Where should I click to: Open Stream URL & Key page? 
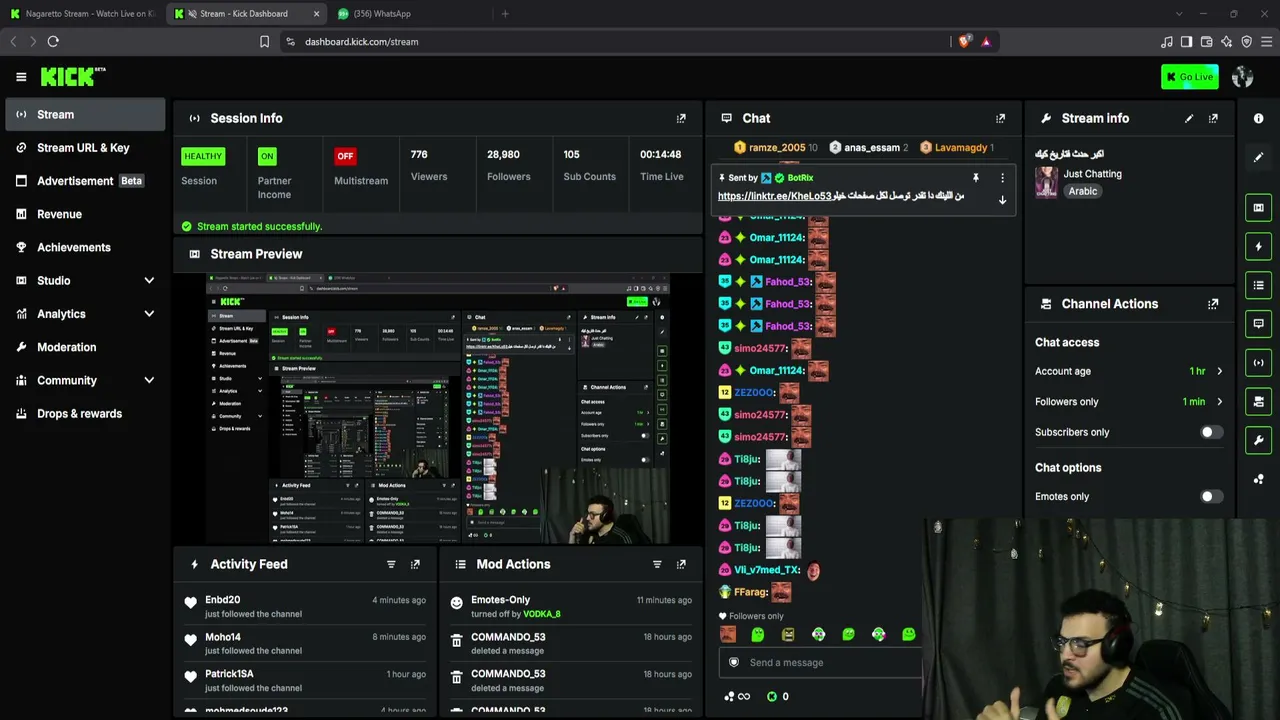click(85, 148)
